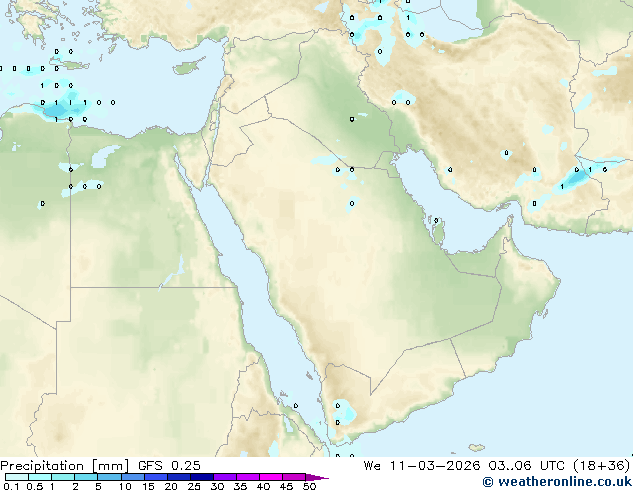Click the weatheronline.co.uk copyright link
Screen dimensions: 634x490
click(x=557, y=482)
